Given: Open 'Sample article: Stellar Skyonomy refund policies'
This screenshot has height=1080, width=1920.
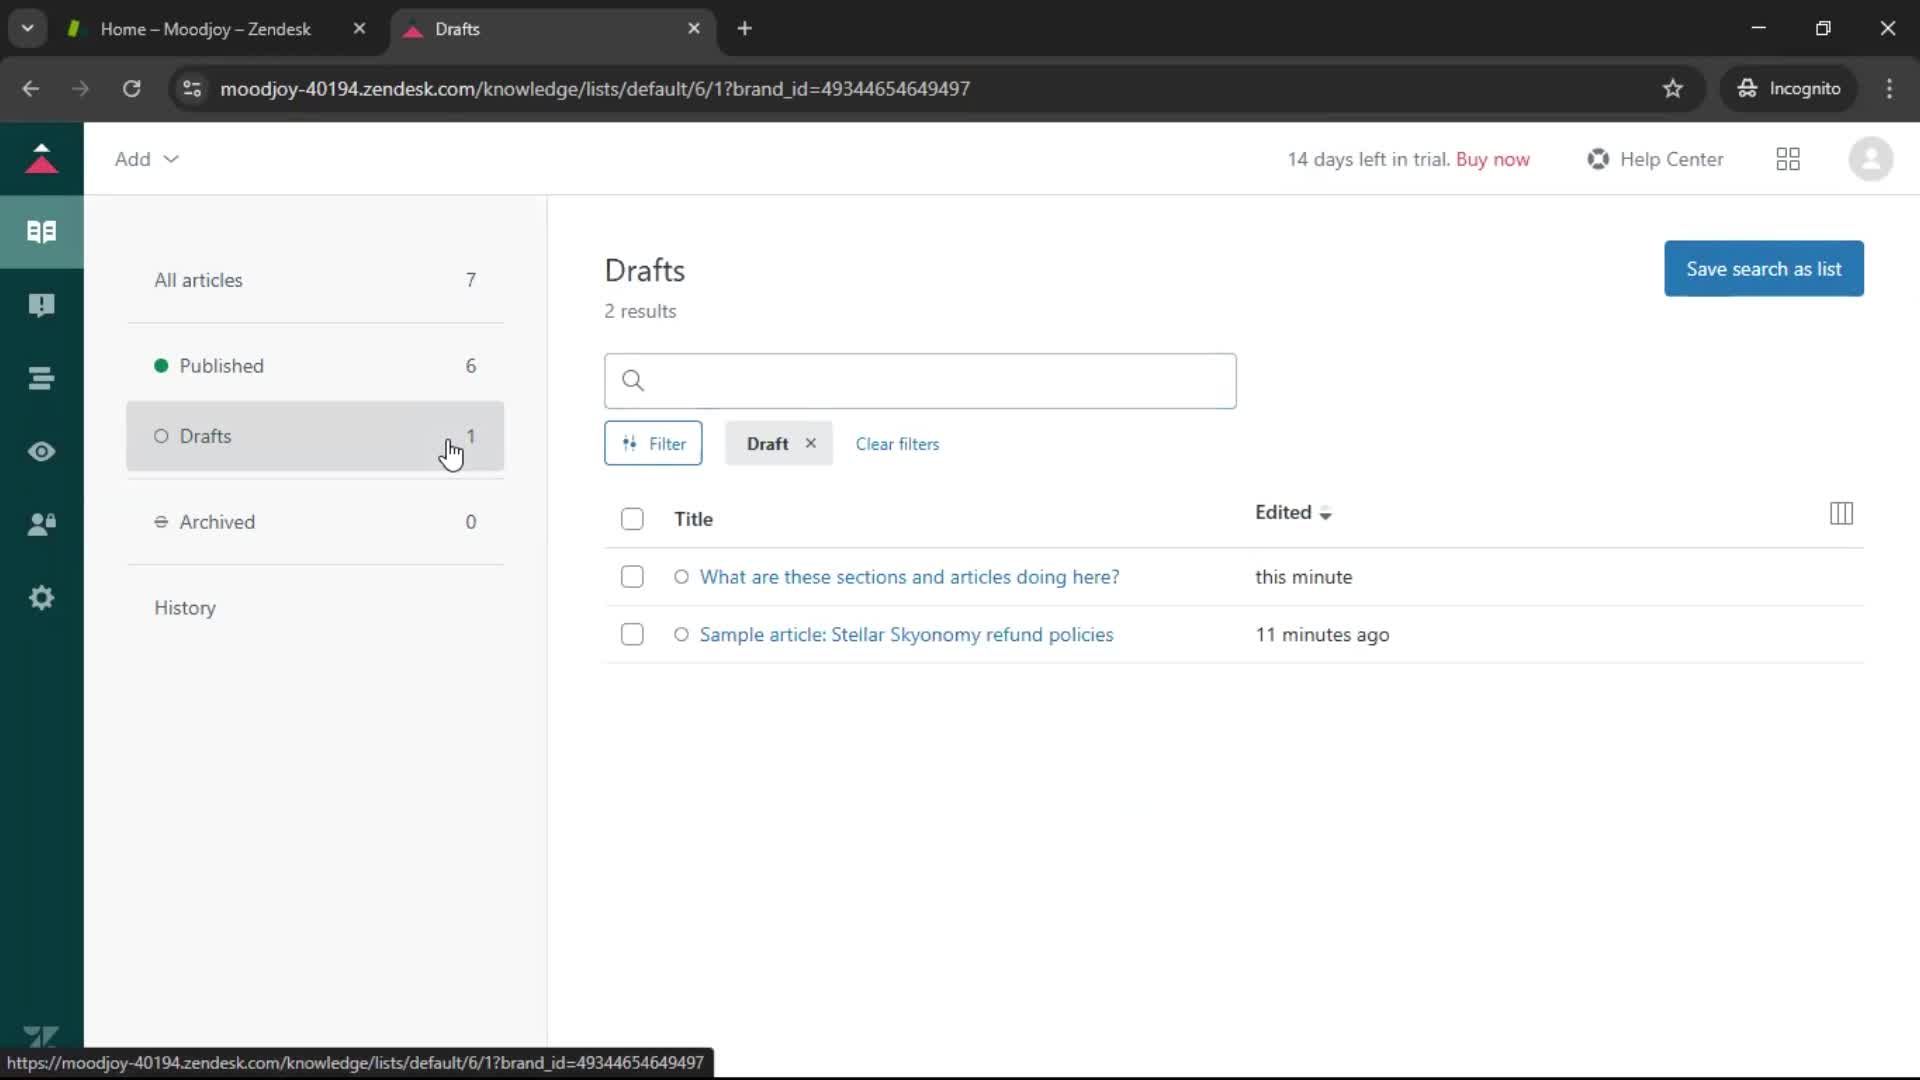Looking at the screenshot, I should pos(906,635).
